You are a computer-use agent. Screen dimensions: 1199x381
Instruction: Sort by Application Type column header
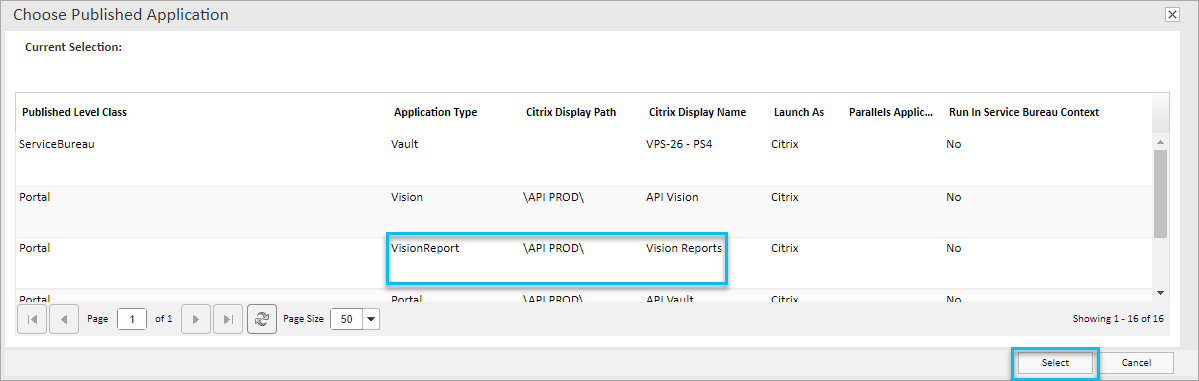[x=435, y=112]
